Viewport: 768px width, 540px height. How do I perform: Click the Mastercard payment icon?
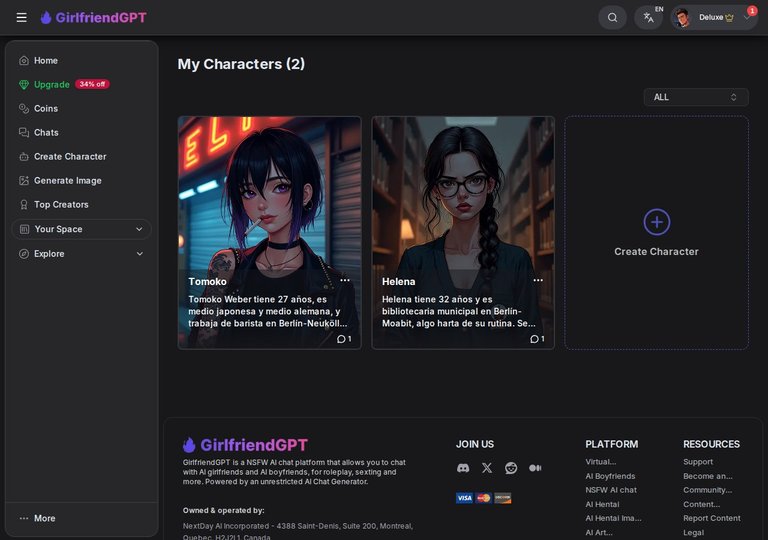483,498
